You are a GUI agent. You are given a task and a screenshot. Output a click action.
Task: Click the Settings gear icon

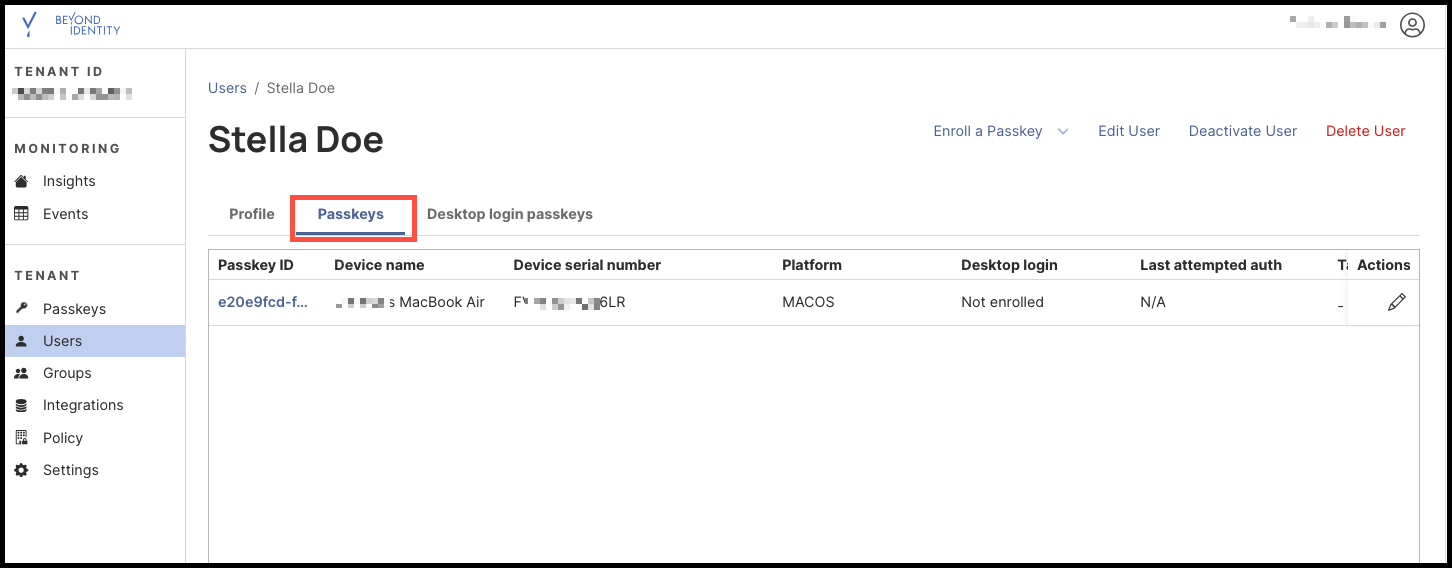pos(22,470)
